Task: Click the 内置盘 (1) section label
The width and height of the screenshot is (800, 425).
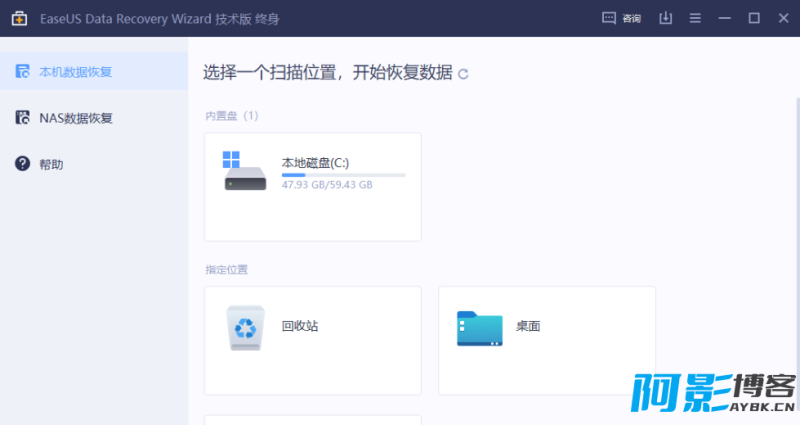Action: coord(232,116)
